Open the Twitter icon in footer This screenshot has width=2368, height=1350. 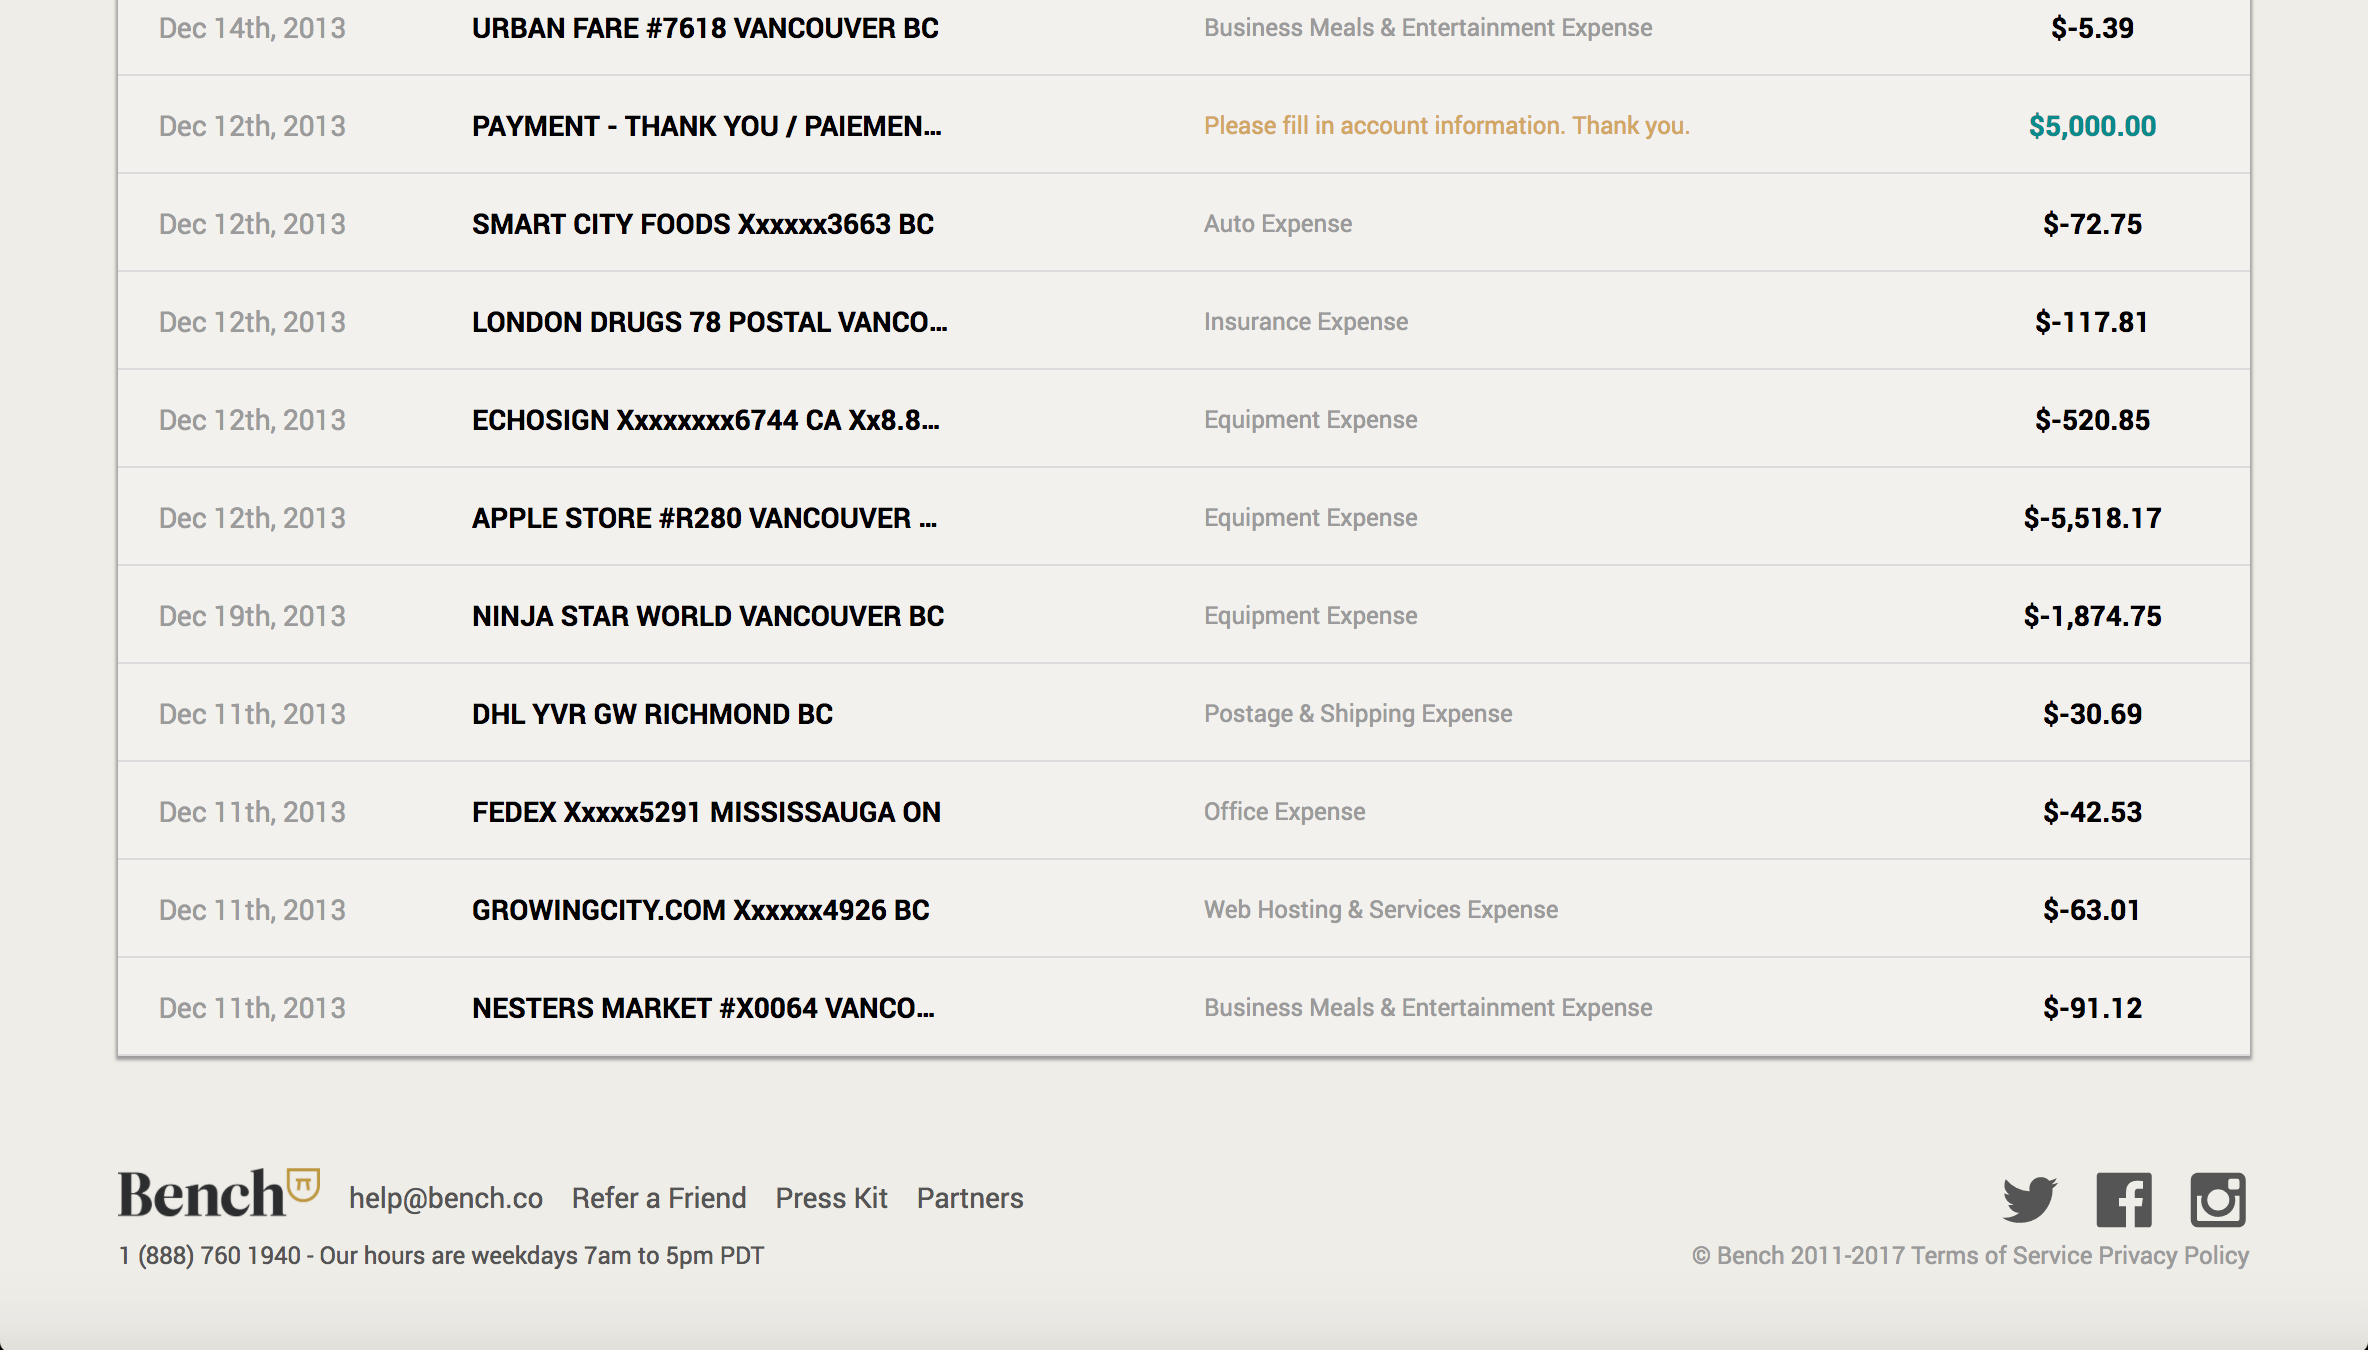point(2029,1199)
